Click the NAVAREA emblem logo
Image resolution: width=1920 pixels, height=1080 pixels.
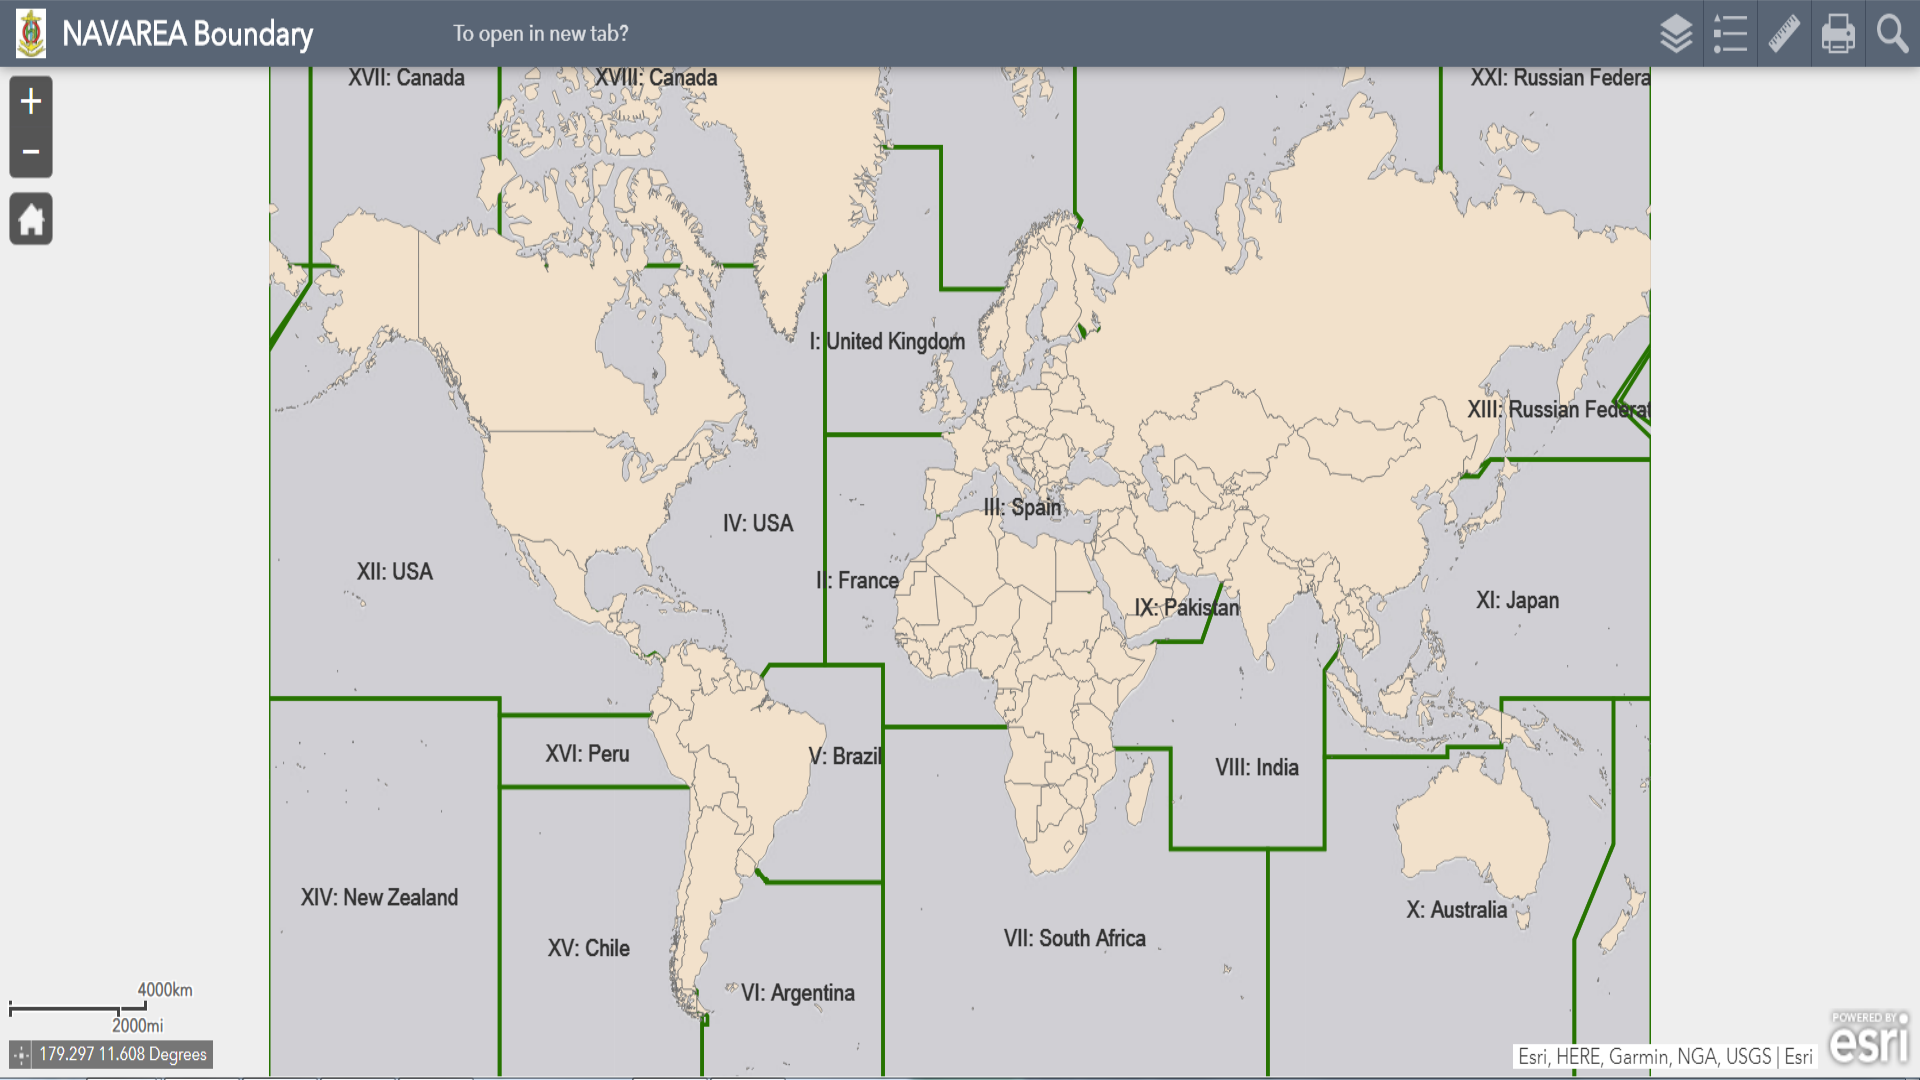pos(31,32)
